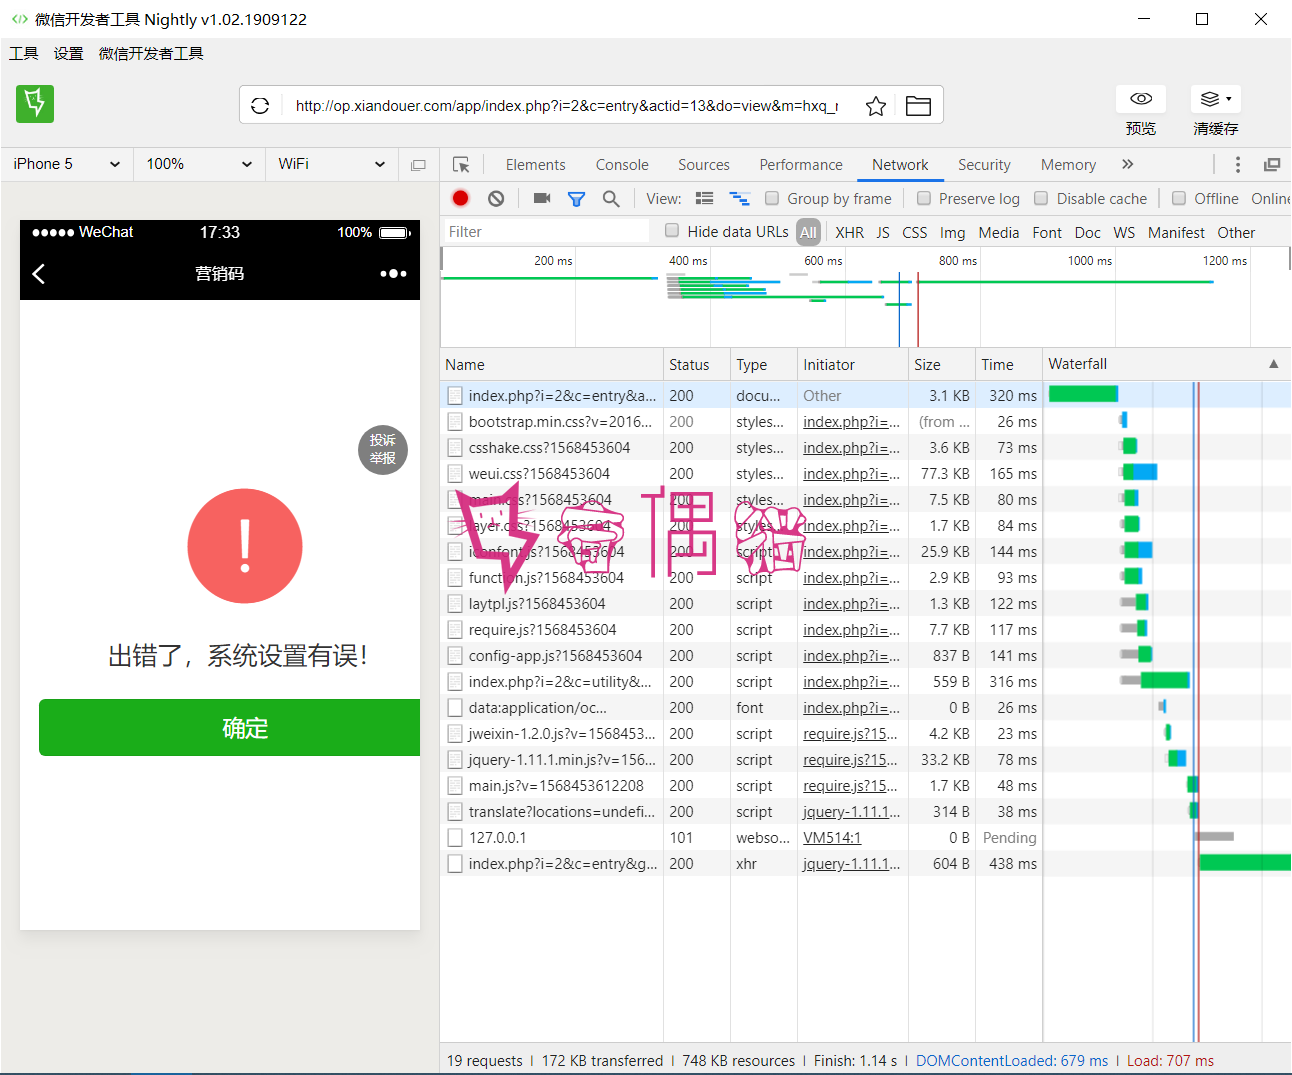Screen dimensions: 1292x1075
Task: Click the URL address field
Action: [x=567, y=105]
